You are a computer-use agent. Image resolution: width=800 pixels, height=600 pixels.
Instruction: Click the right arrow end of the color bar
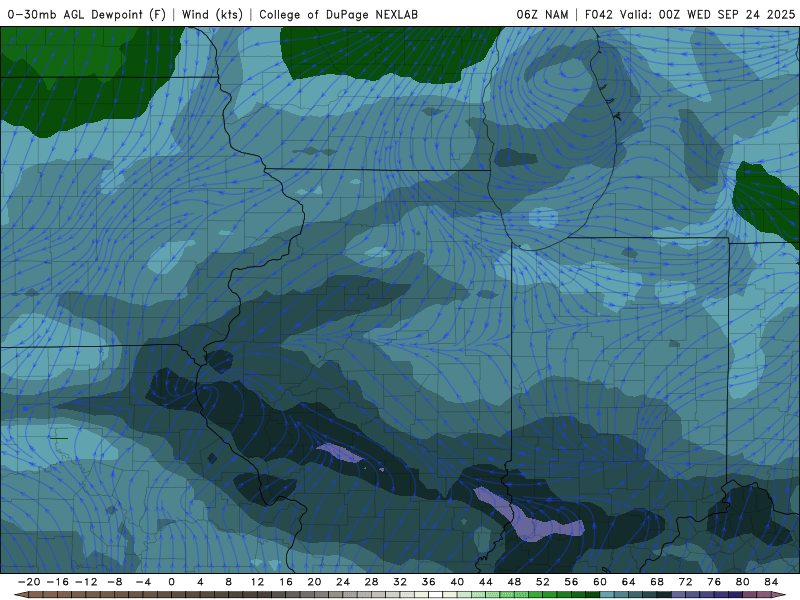[779, 595]
